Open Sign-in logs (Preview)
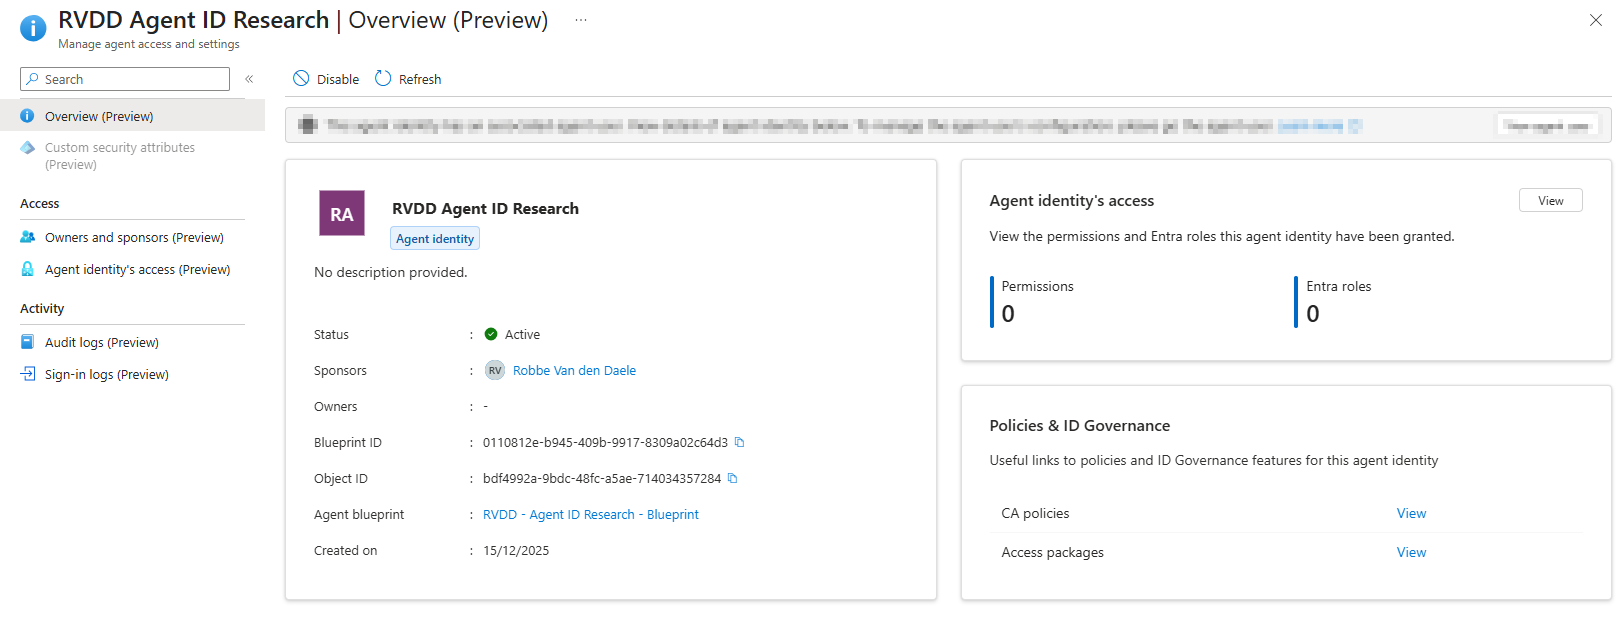Viewport: 1622px width, 621px height. [x=106, y=374]
